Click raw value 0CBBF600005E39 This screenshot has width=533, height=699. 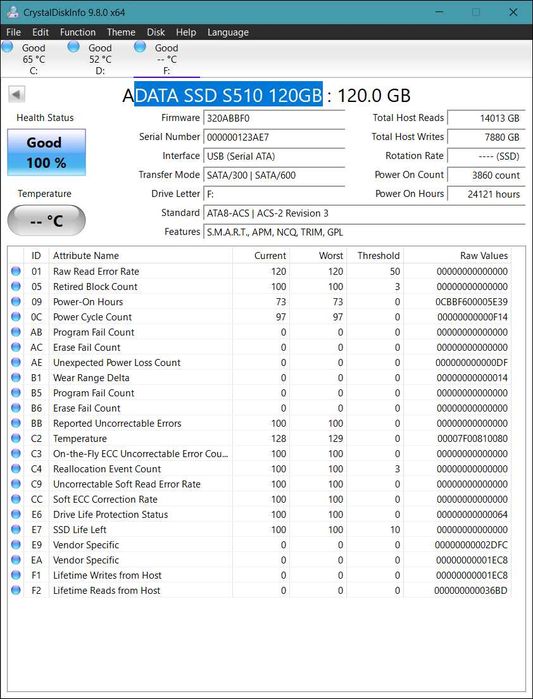coord(472,302)
